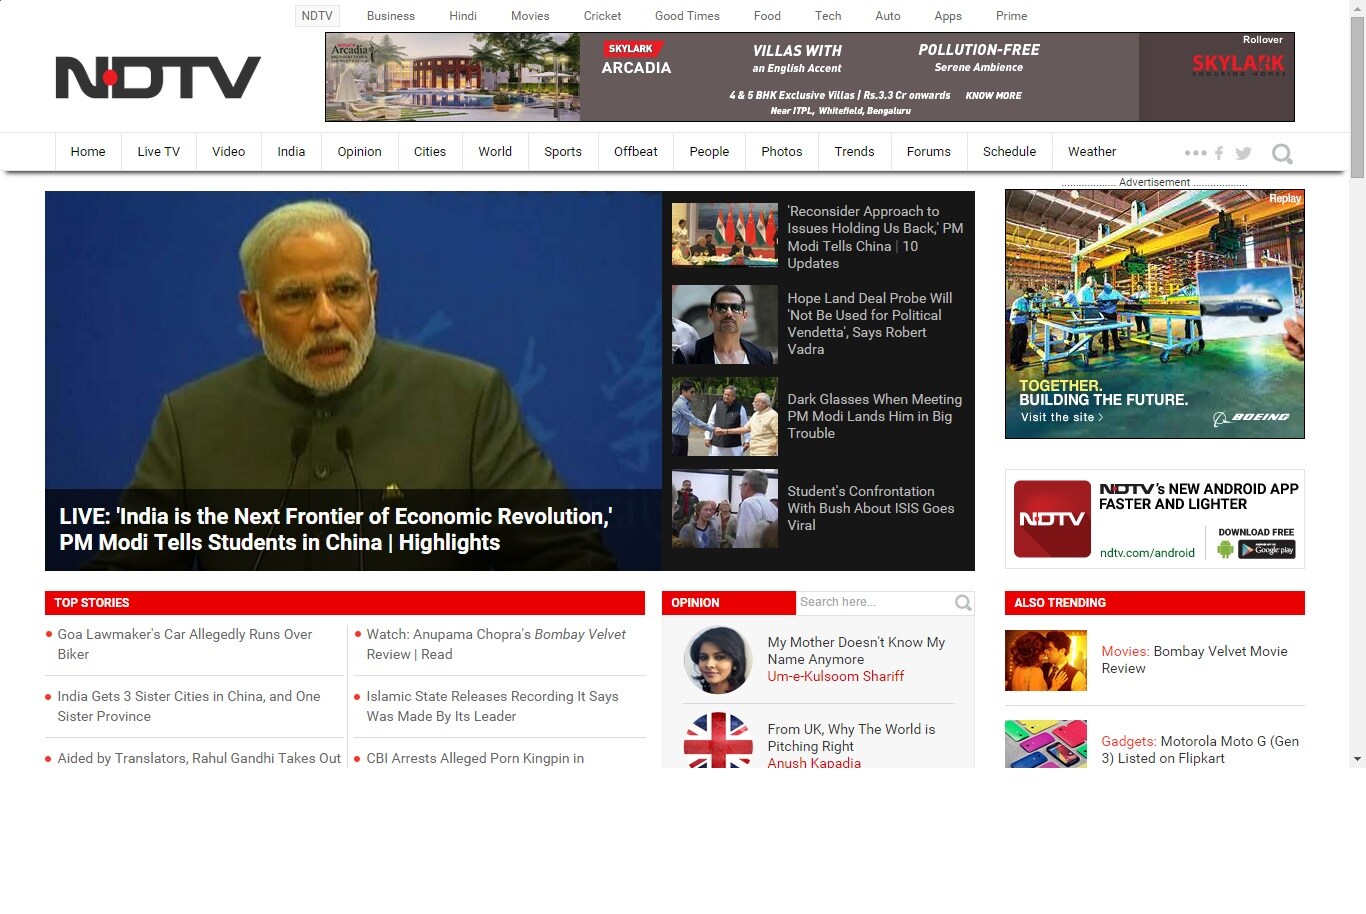Open CBI Arrests Alleged Porn Kingpin story

tap(475, 758)
